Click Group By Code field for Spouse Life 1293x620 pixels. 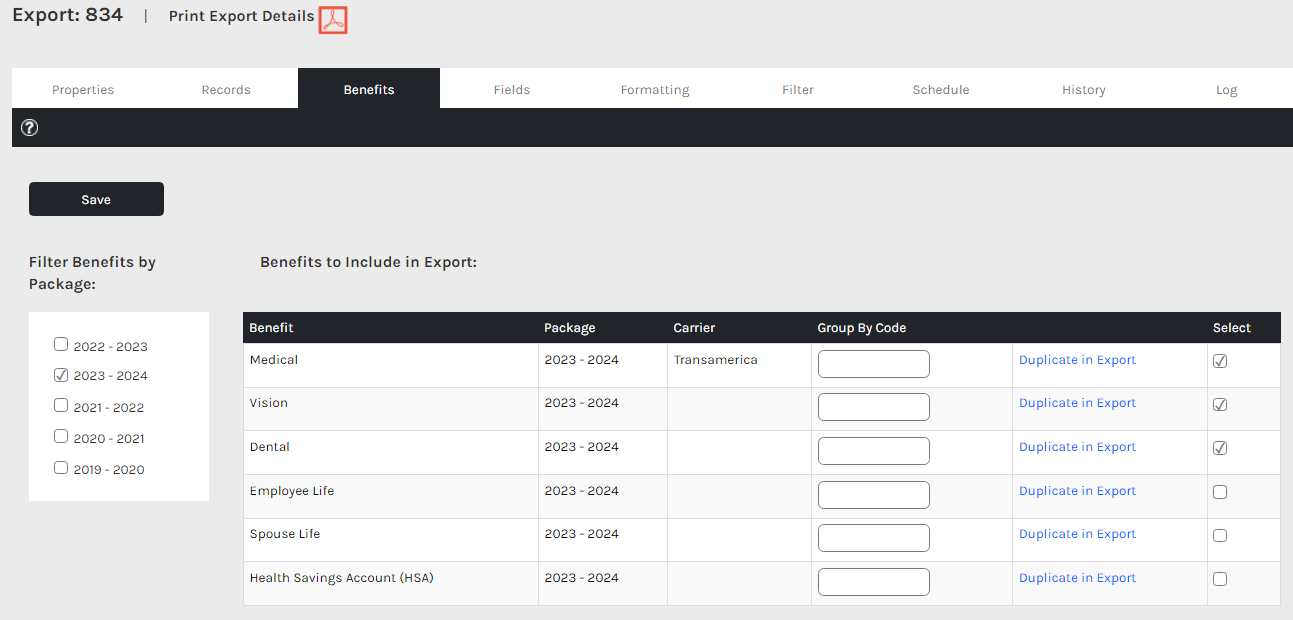[x=874, y=538]
